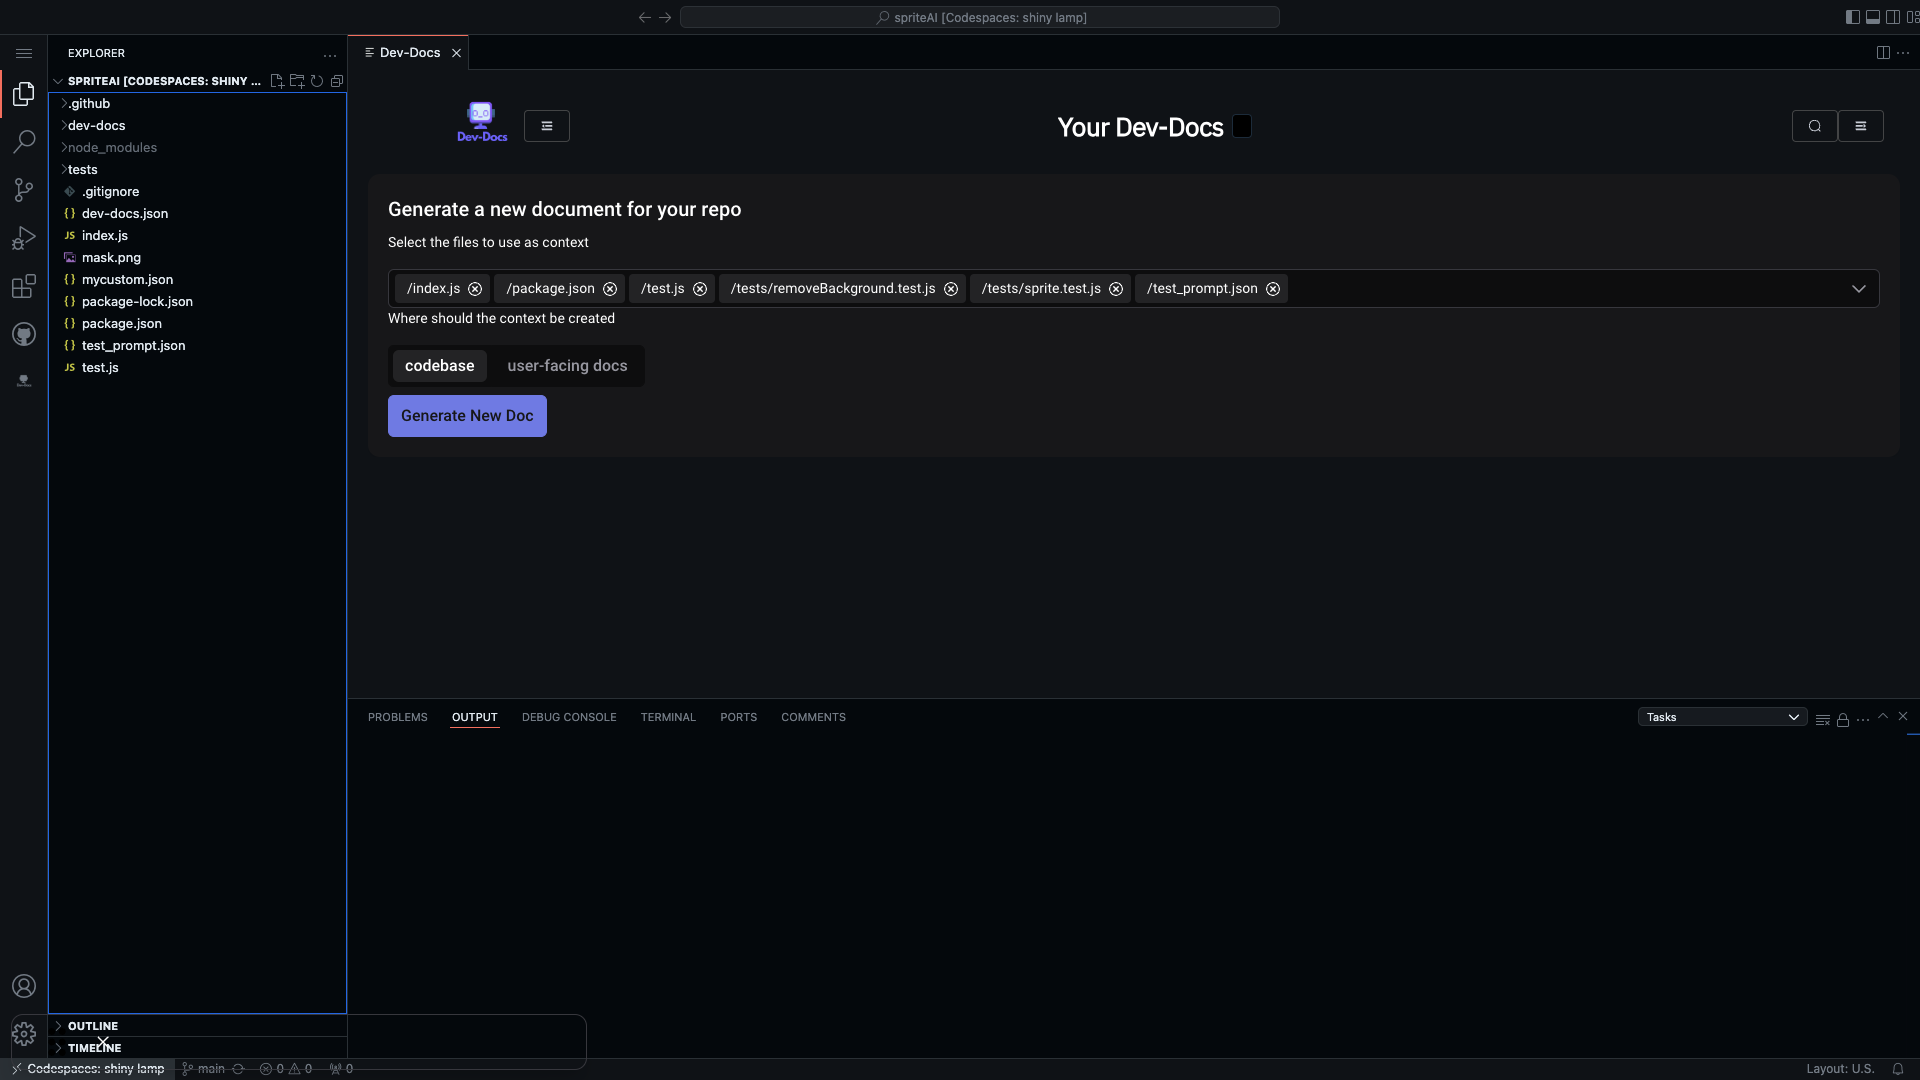Select the Run and Debug icon
Image resolution: width=1920 pixels, height=1080 pixels.
click(x=23, y=238)
